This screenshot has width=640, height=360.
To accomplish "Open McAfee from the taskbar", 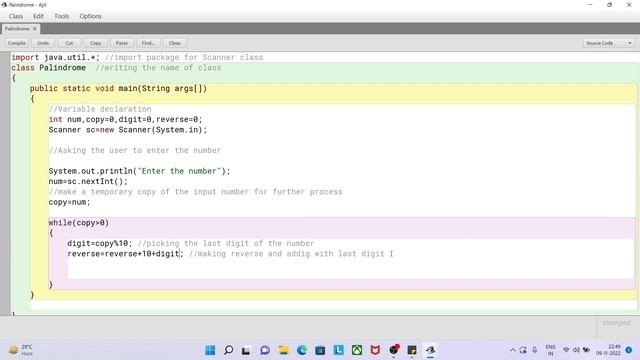I will coord(375,350).
